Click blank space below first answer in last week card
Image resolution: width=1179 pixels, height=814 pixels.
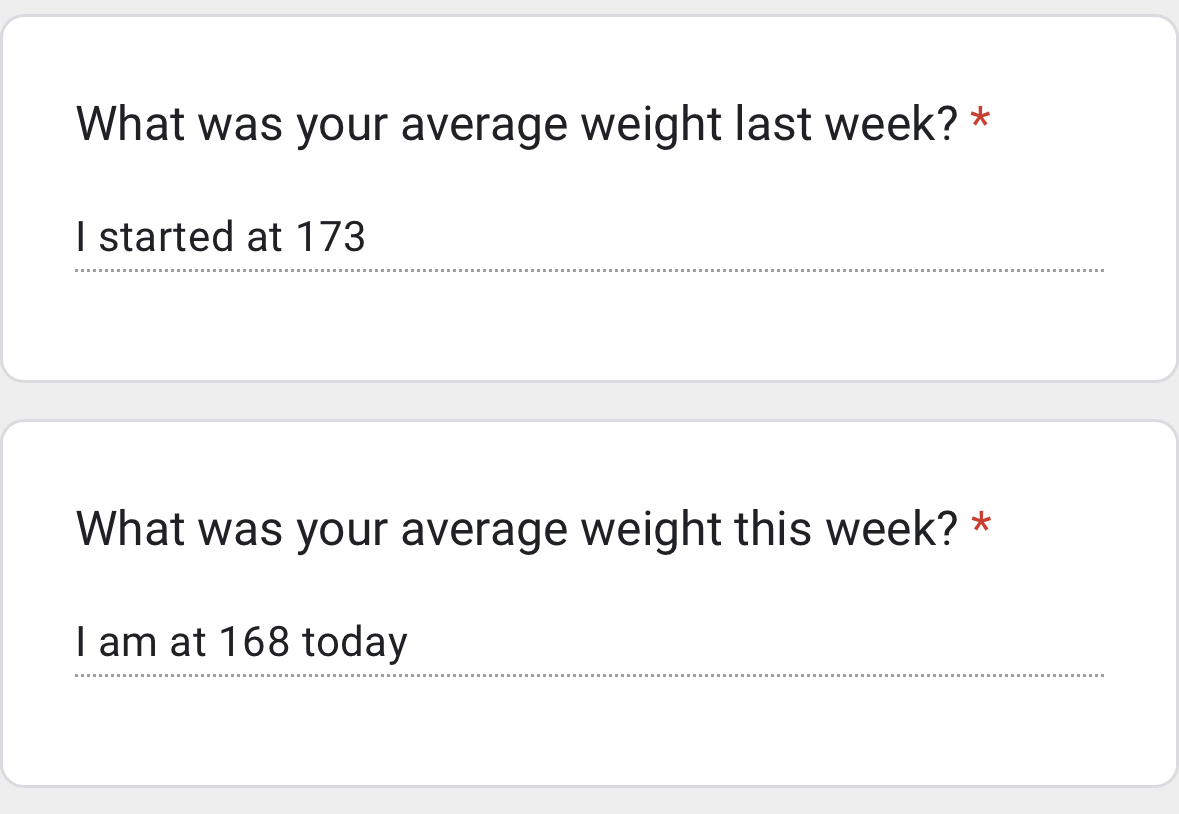click(590, 325)
